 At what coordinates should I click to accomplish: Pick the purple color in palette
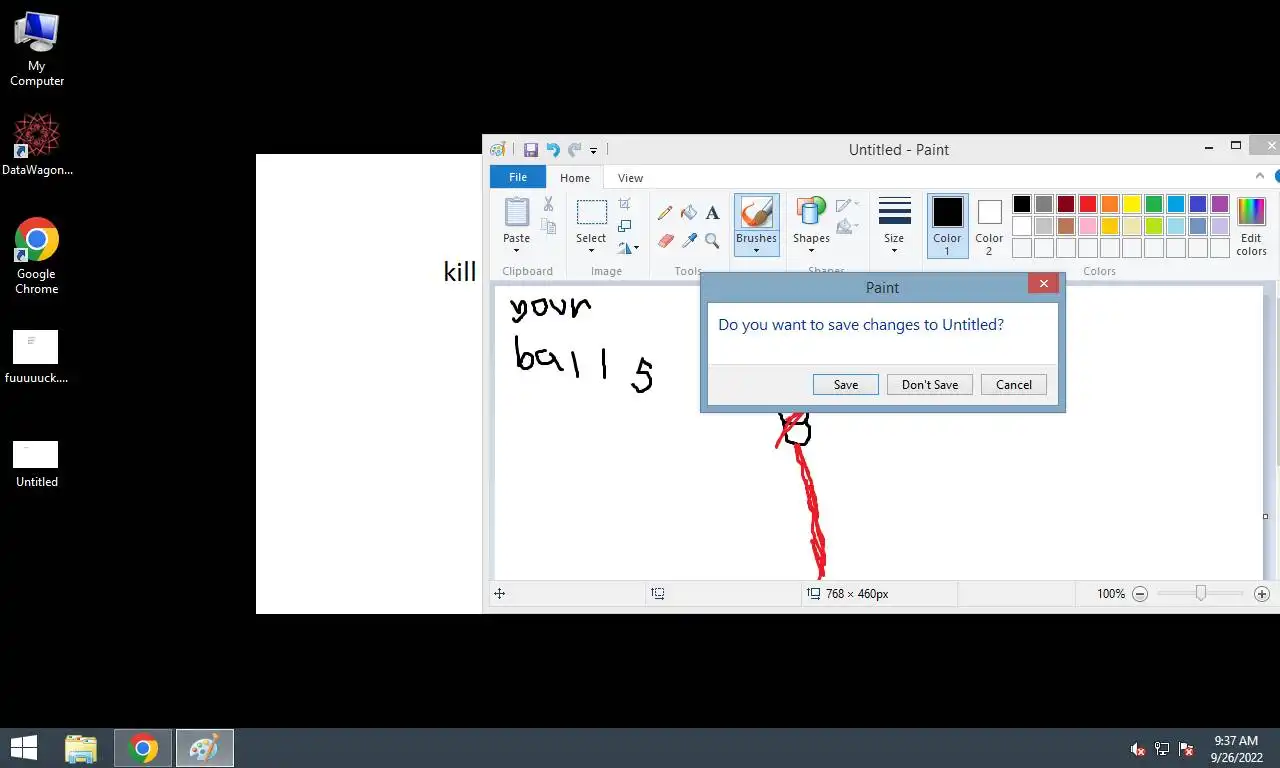tap(1220, 204)
